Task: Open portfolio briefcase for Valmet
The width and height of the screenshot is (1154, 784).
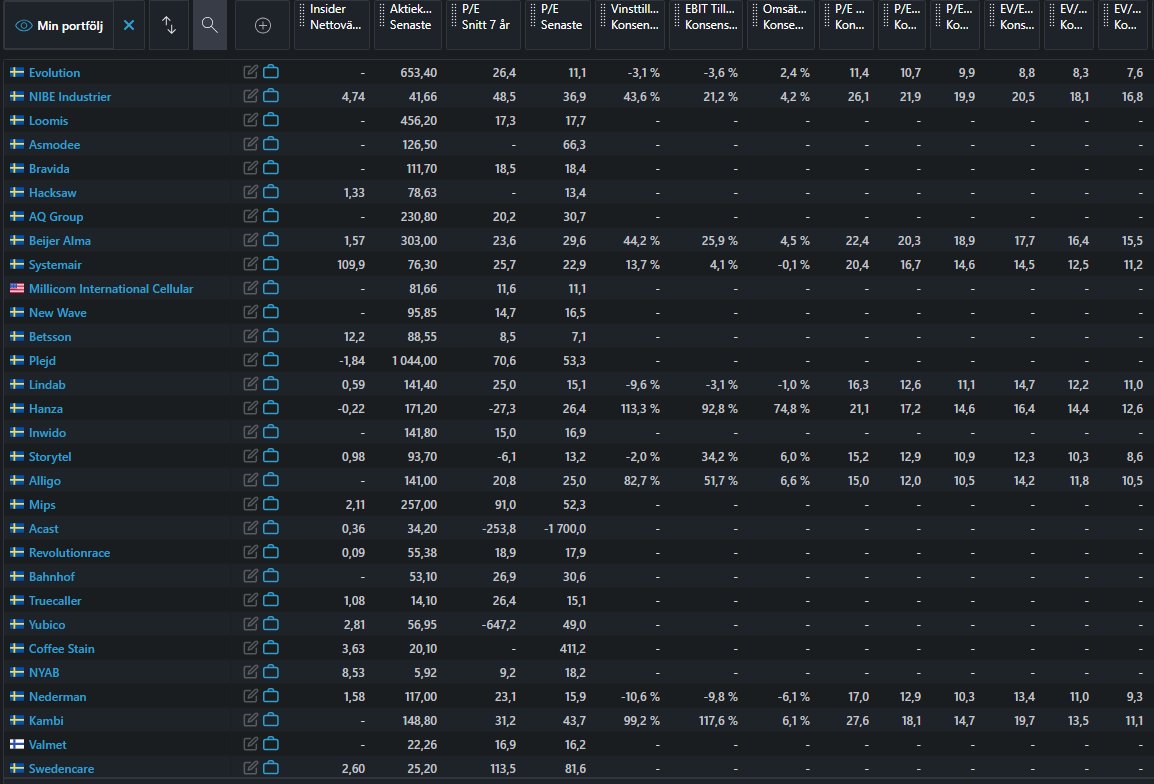Action: [271, 744]
